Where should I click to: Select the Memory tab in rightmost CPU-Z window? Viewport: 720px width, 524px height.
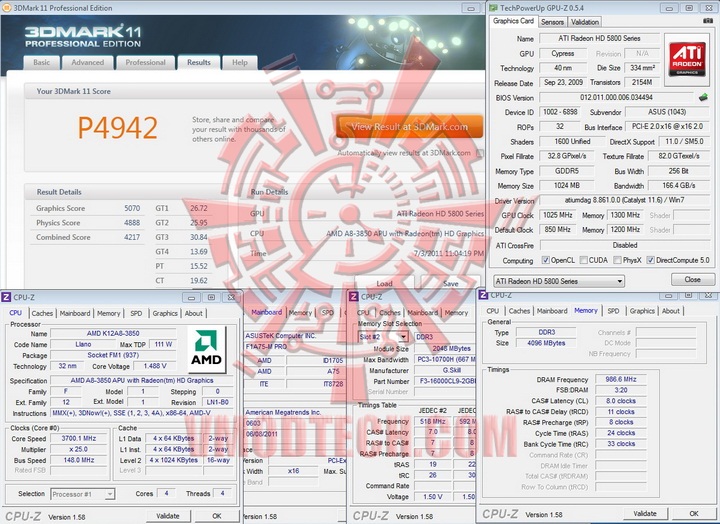[586, 311]
